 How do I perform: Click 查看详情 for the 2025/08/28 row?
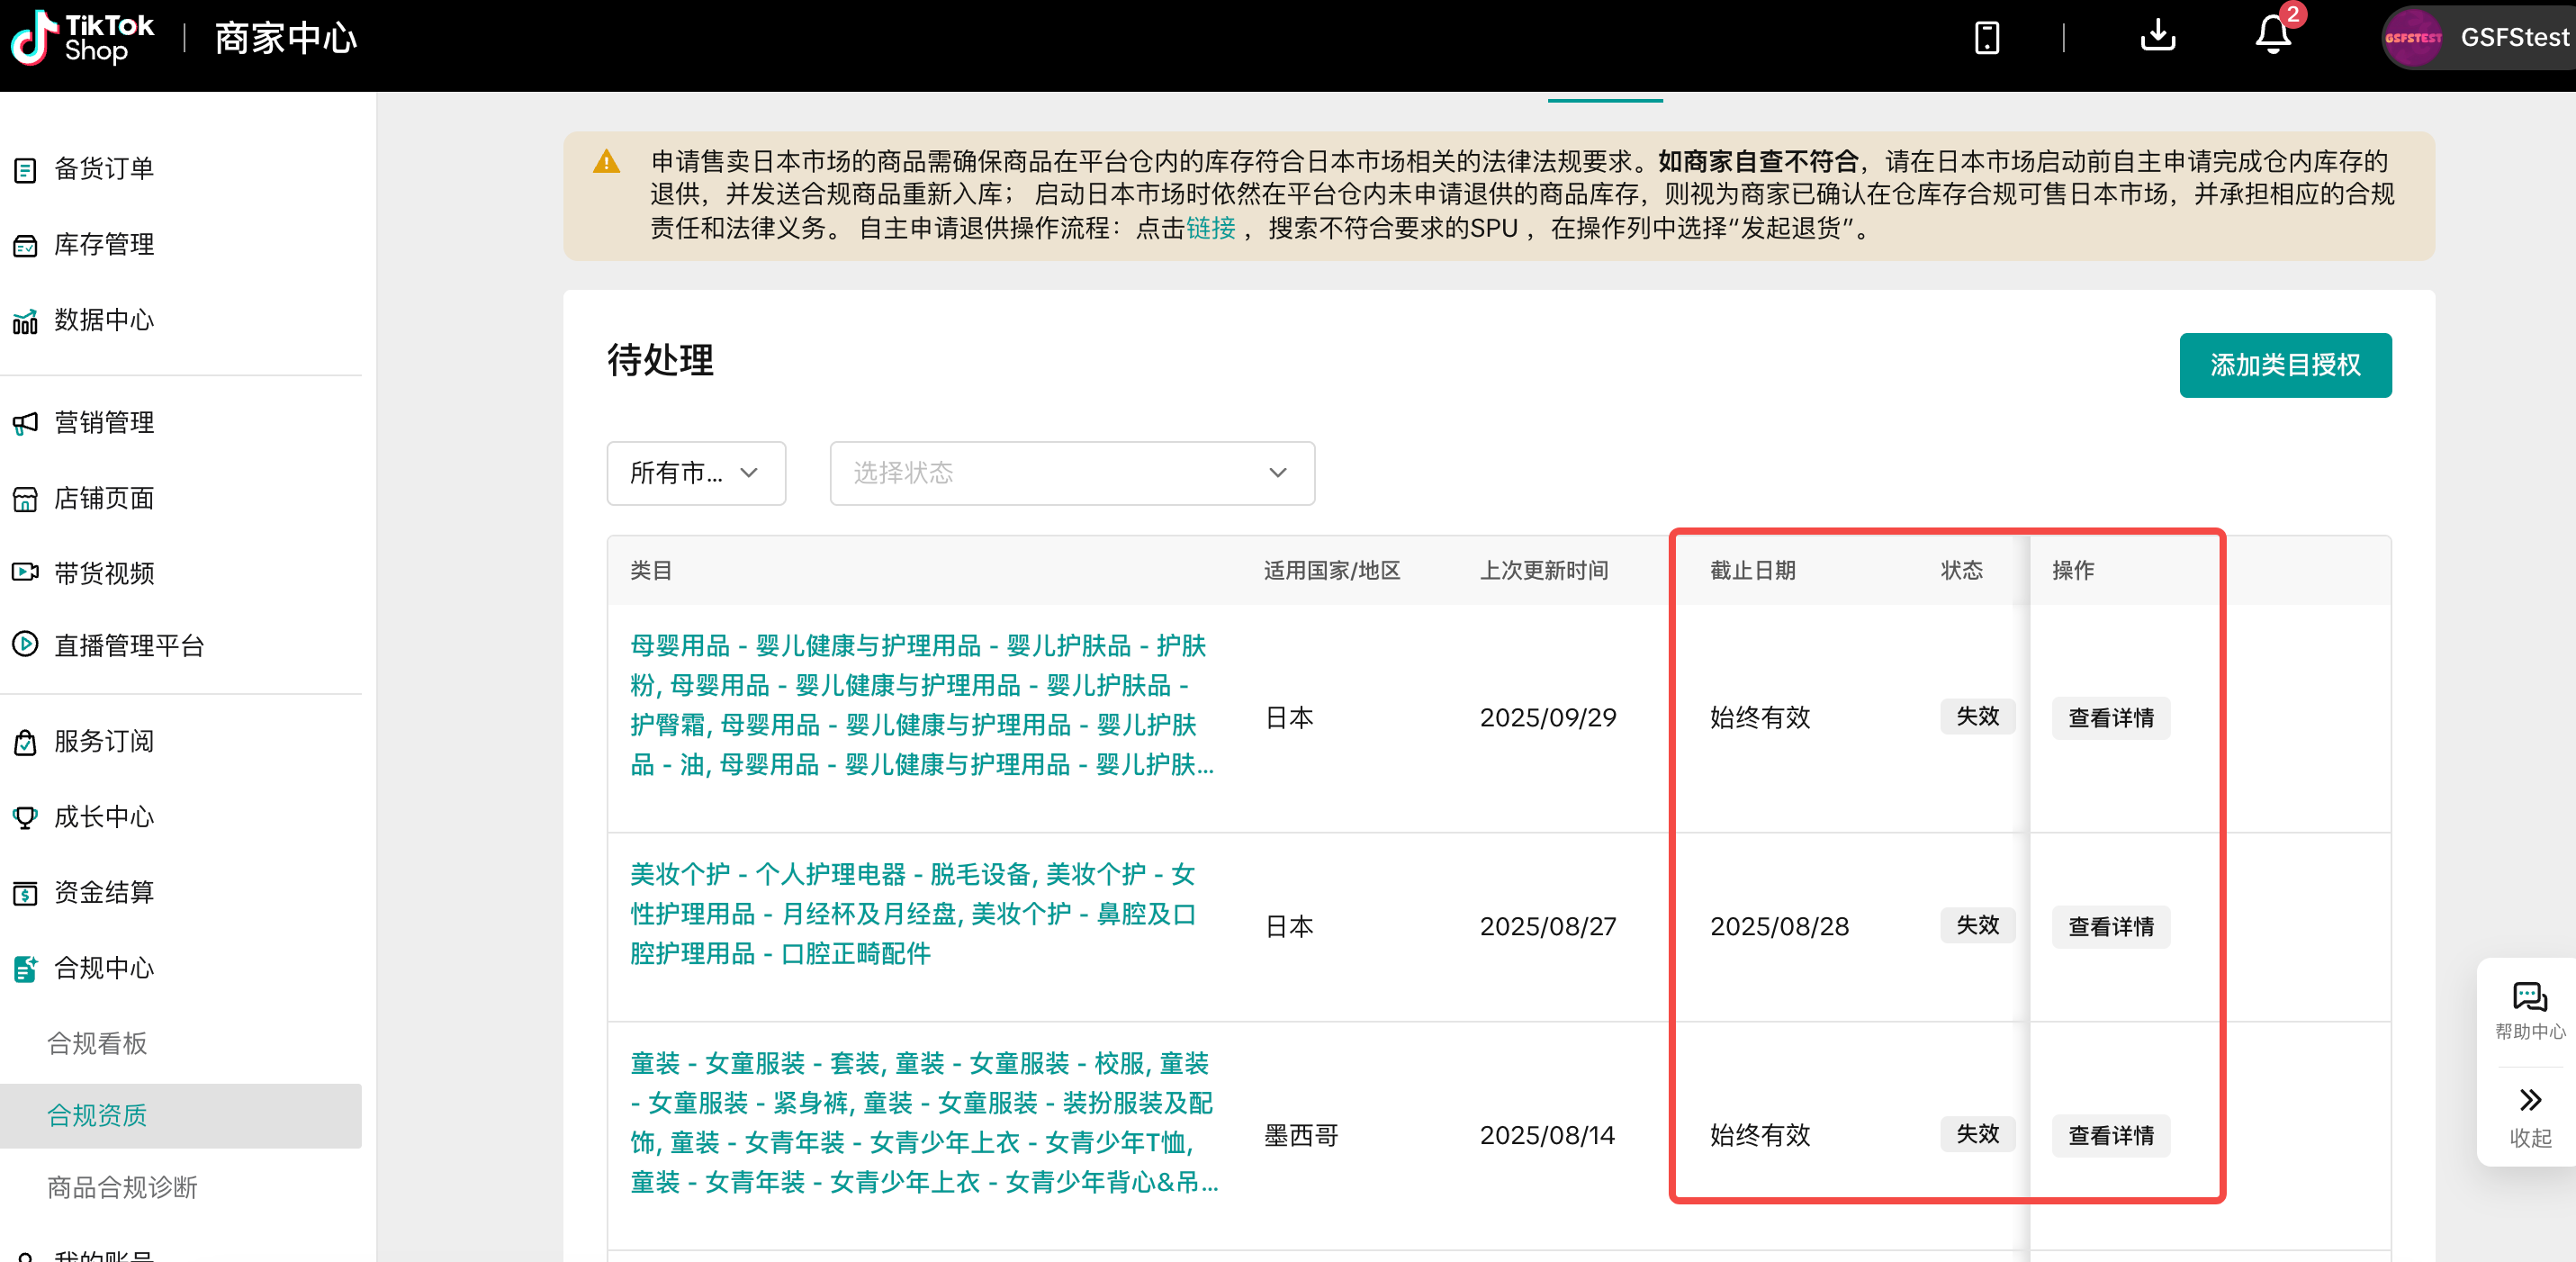(2110, 926)
